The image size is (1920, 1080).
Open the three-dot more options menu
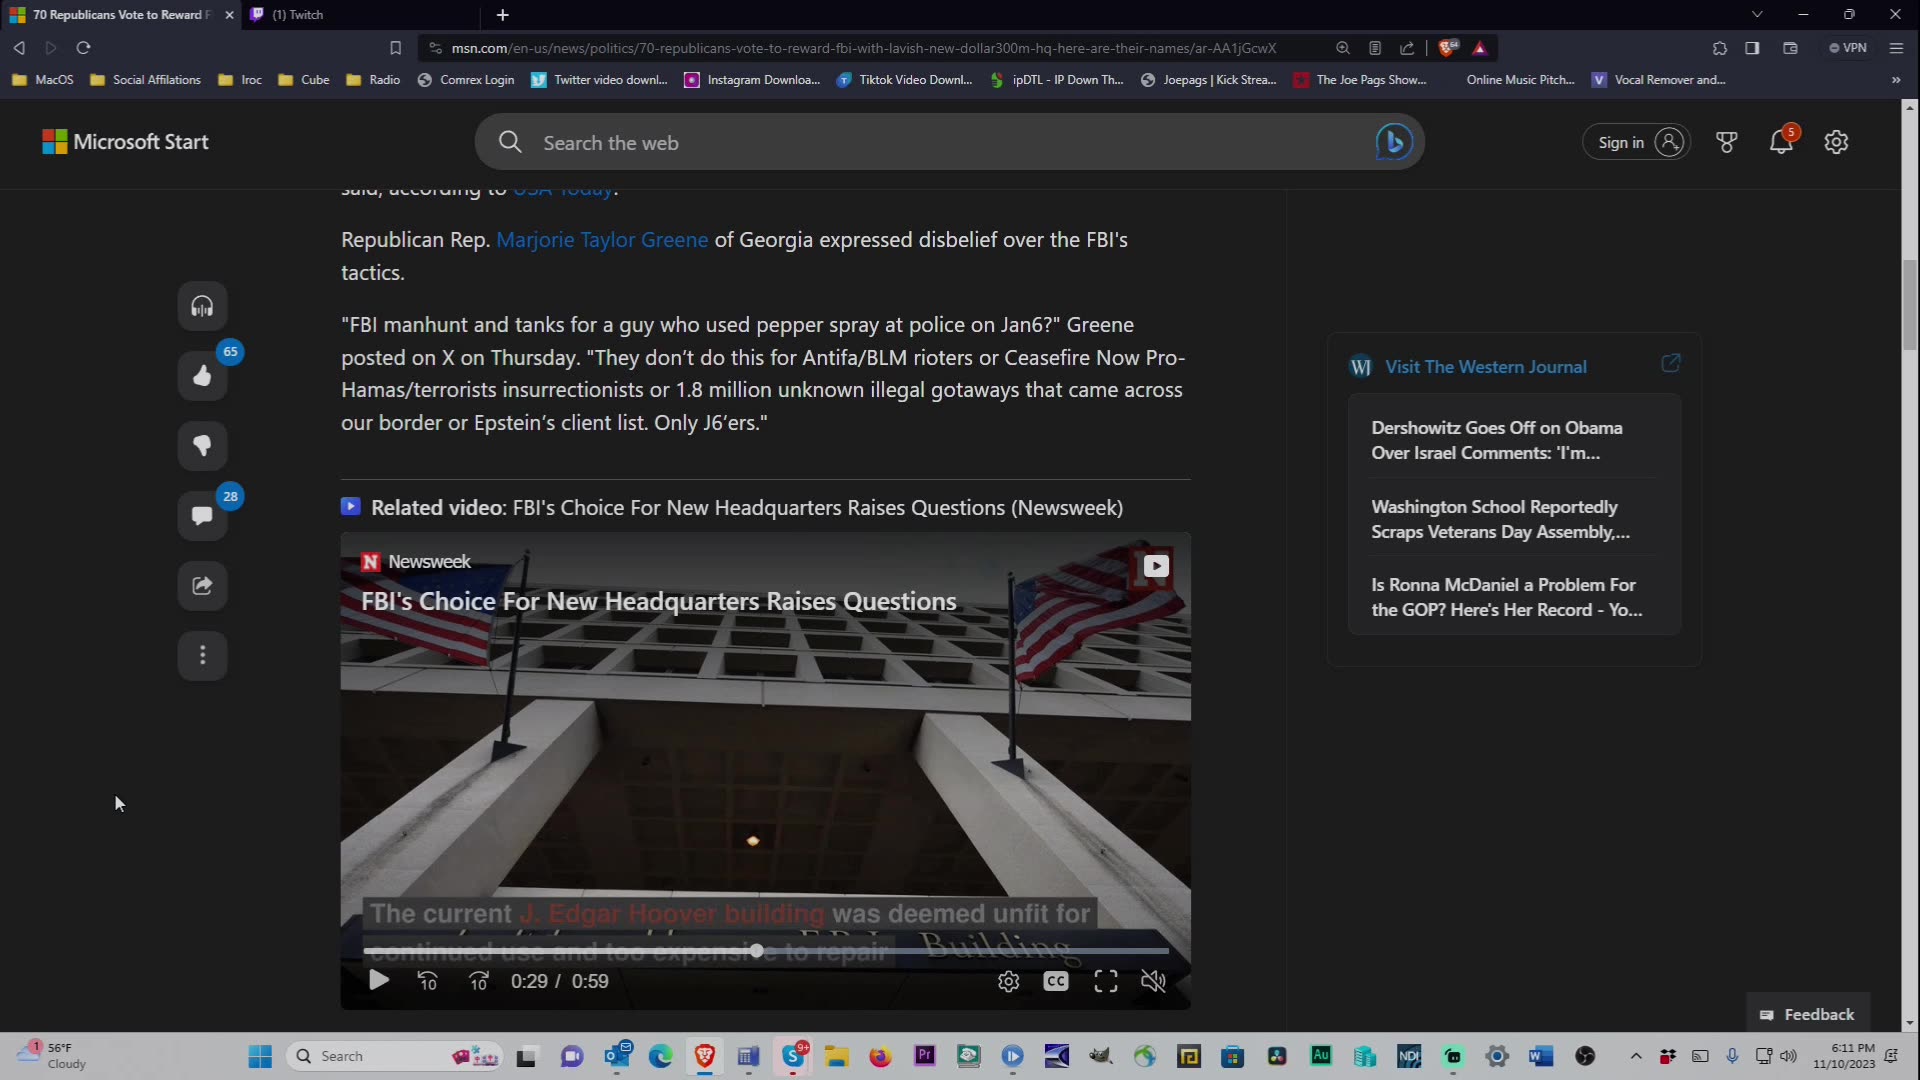202,656
